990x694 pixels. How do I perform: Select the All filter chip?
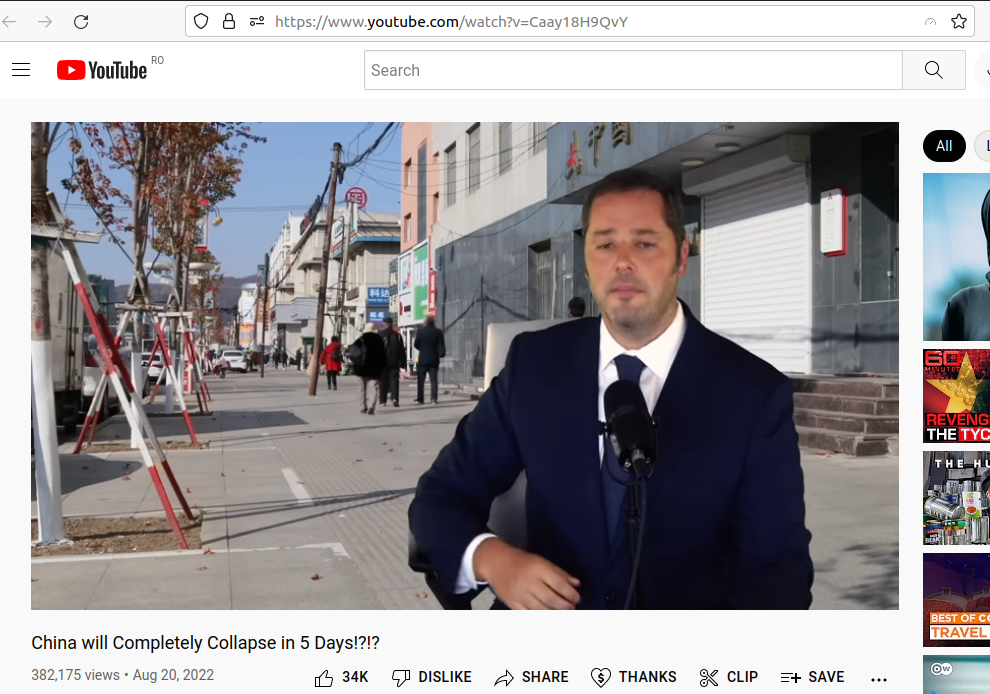(x=943, y=145)
